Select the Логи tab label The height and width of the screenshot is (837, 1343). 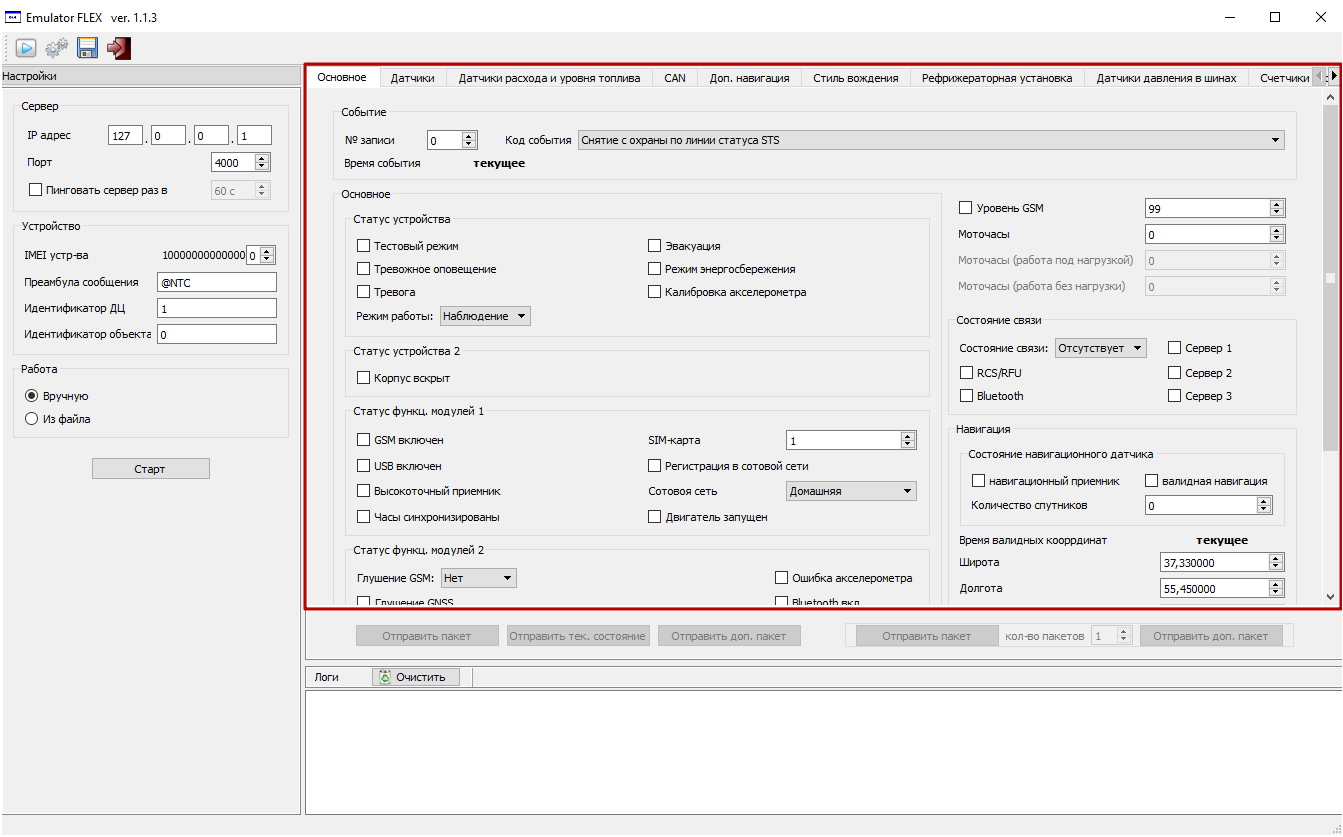pos(326,677)
